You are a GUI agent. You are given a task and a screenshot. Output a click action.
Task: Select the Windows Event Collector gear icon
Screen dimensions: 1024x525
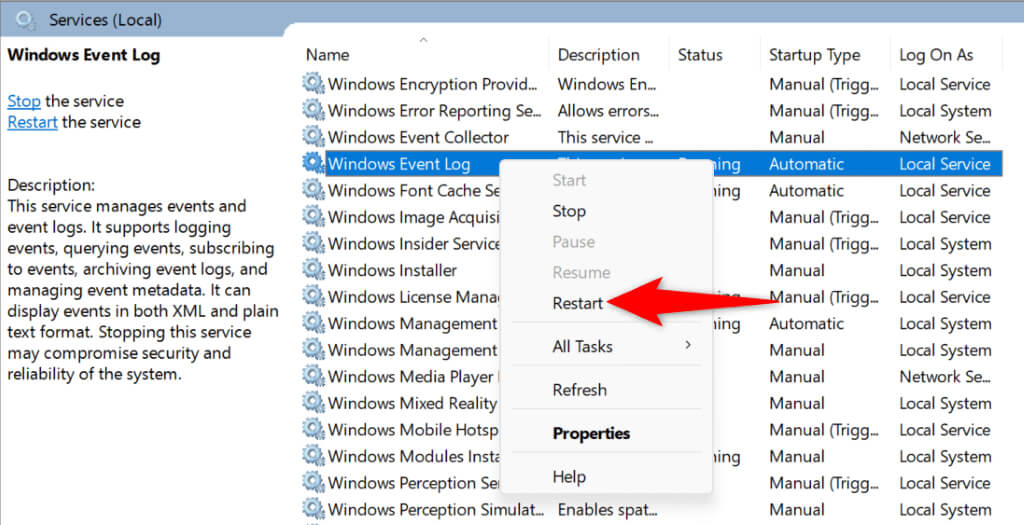pyautogui.click(x=313, y=136)
